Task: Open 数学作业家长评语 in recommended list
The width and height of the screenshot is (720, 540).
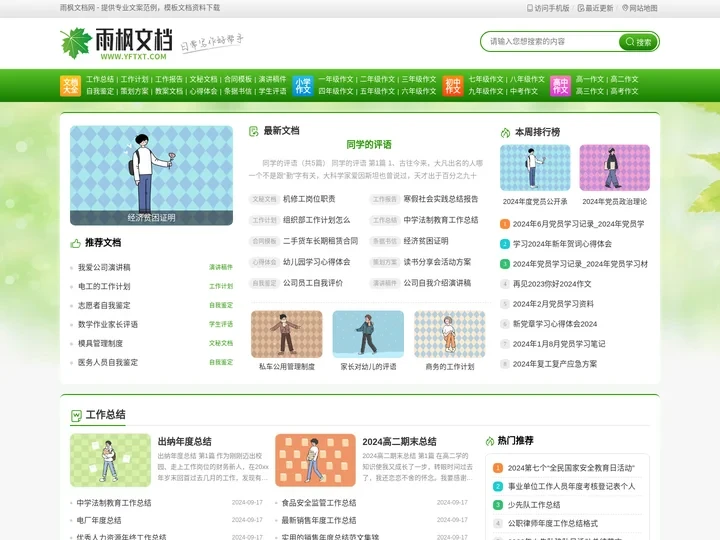Action: coord(108,324)
